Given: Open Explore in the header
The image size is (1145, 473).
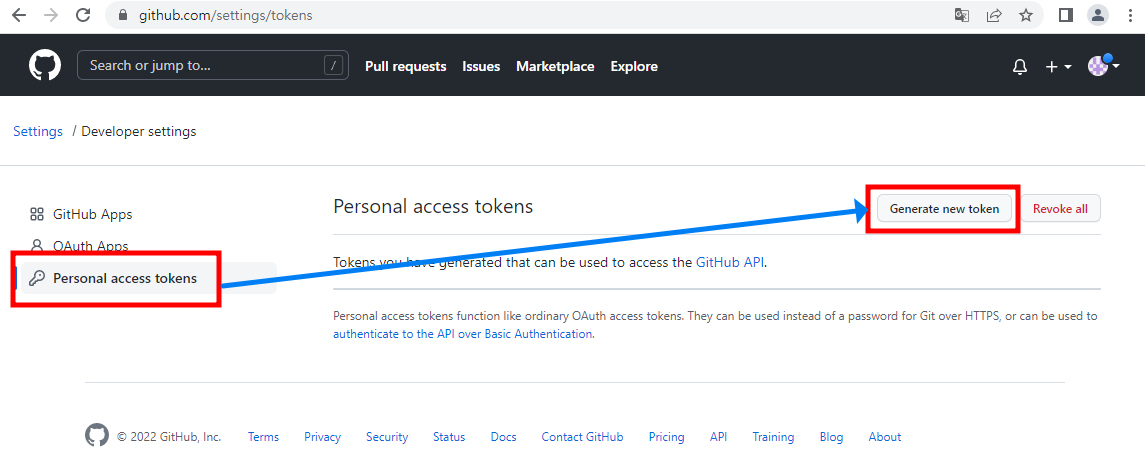Looking at the screenshot, I should point(634,66).
